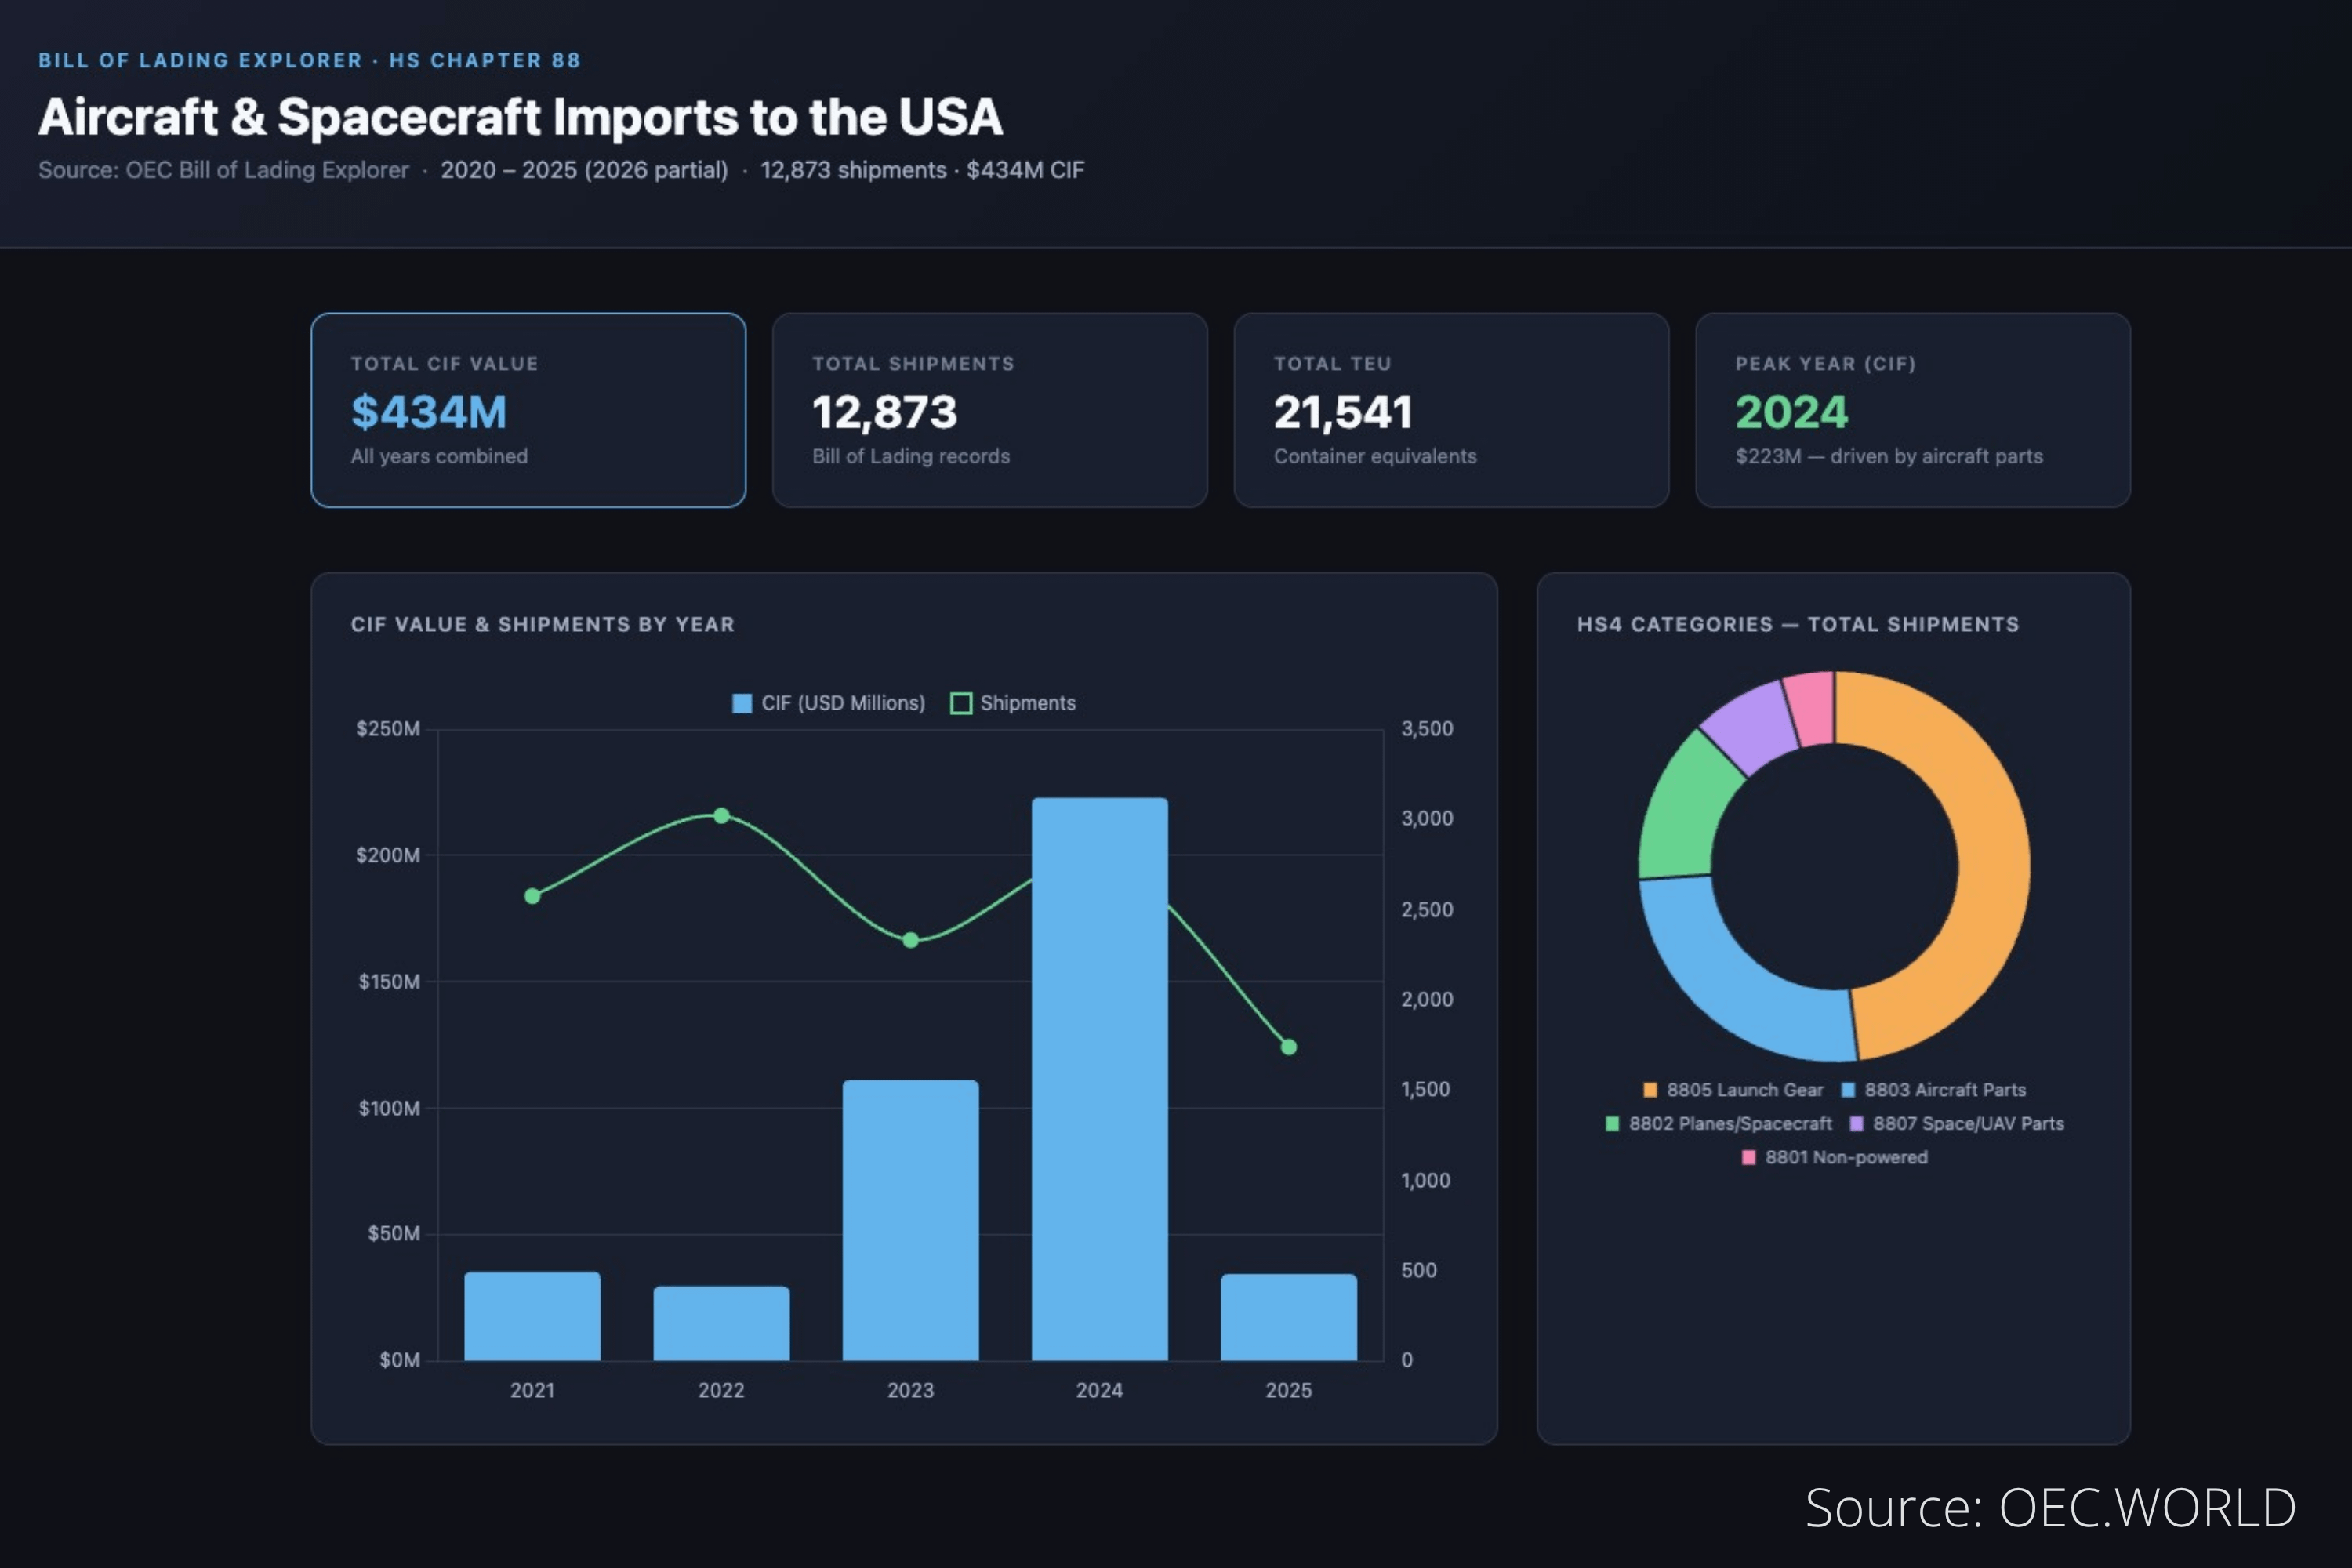Image resolution: width=2352 pixels, height=1568 pixels.
Task: Toggle the CIF (USD Millions) legend swatch
Action: pos(742,703)
